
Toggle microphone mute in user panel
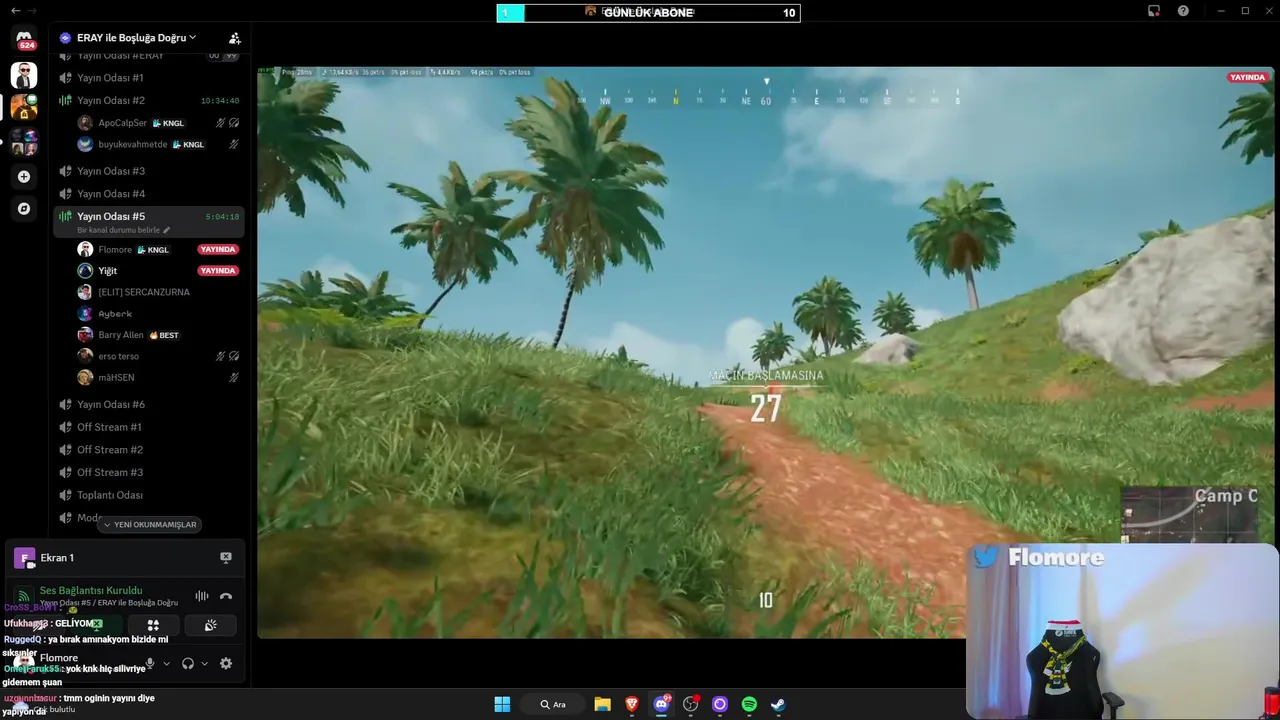point(150,663)
